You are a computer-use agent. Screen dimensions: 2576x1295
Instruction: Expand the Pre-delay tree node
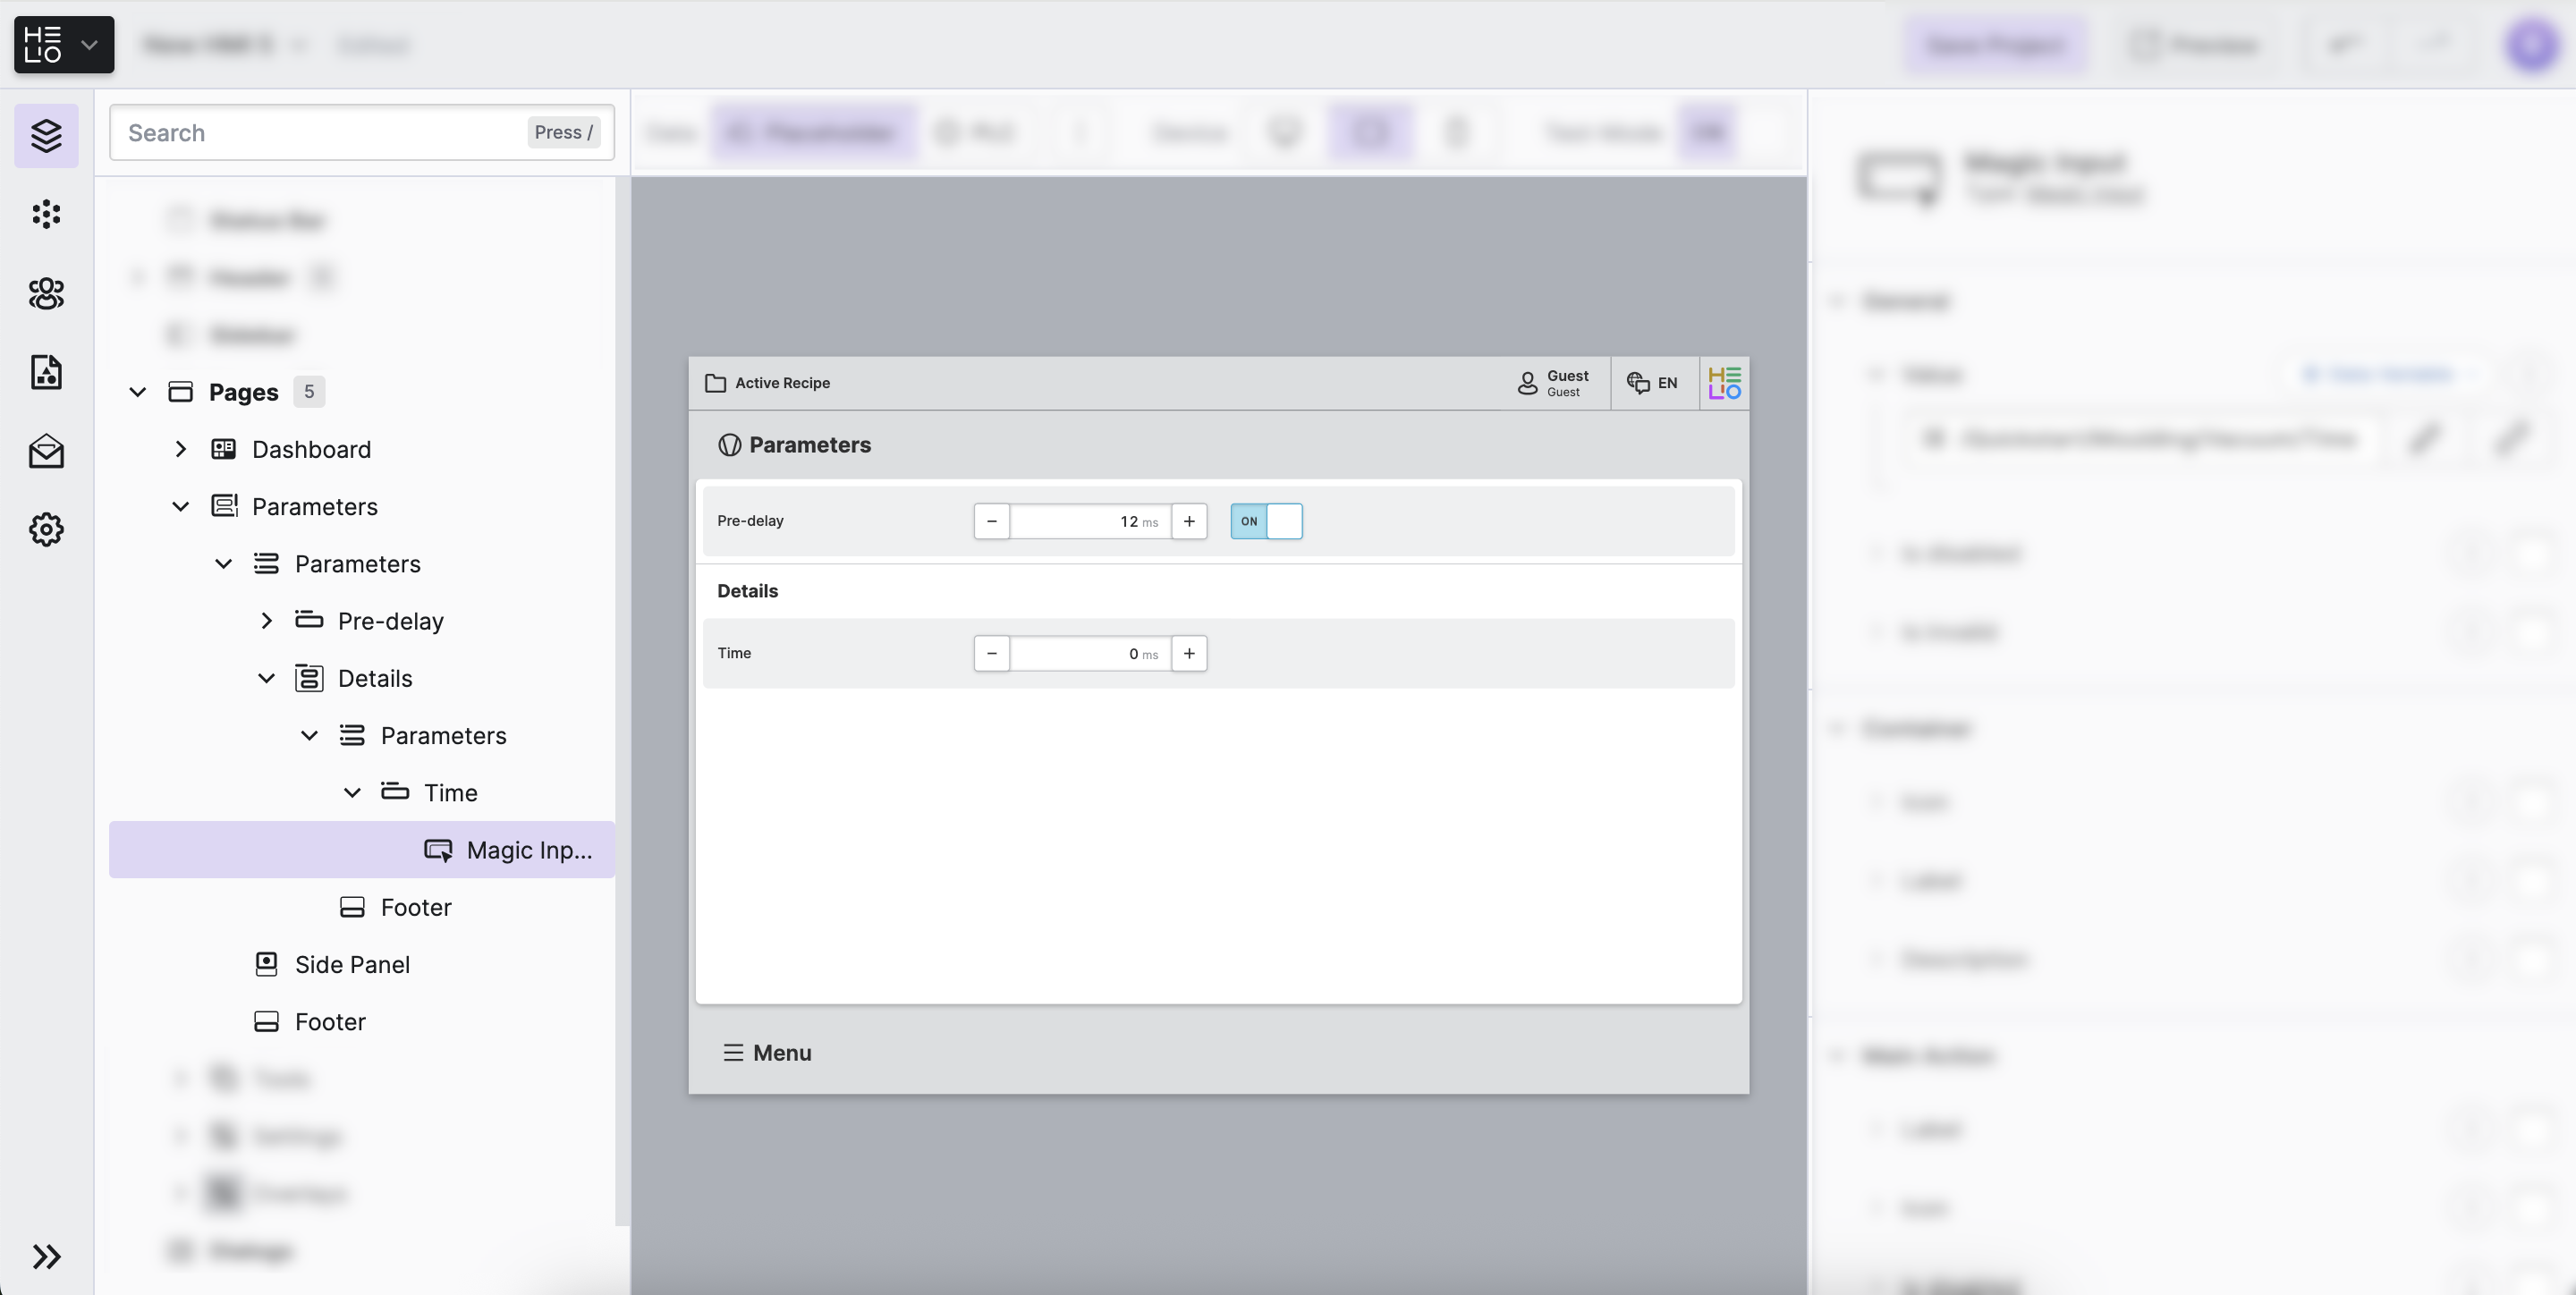tap(266, 621)
